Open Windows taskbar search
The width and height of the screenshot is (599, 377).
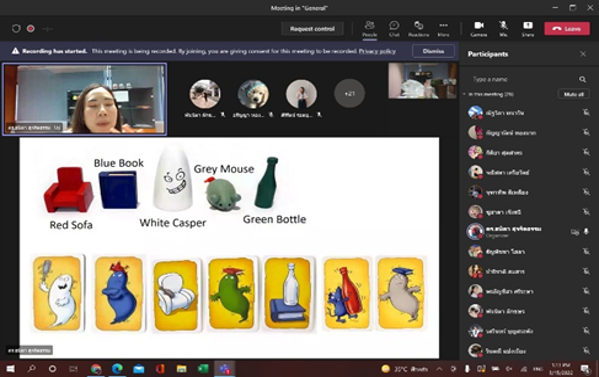pyautogui.click(x=31, y=369)
